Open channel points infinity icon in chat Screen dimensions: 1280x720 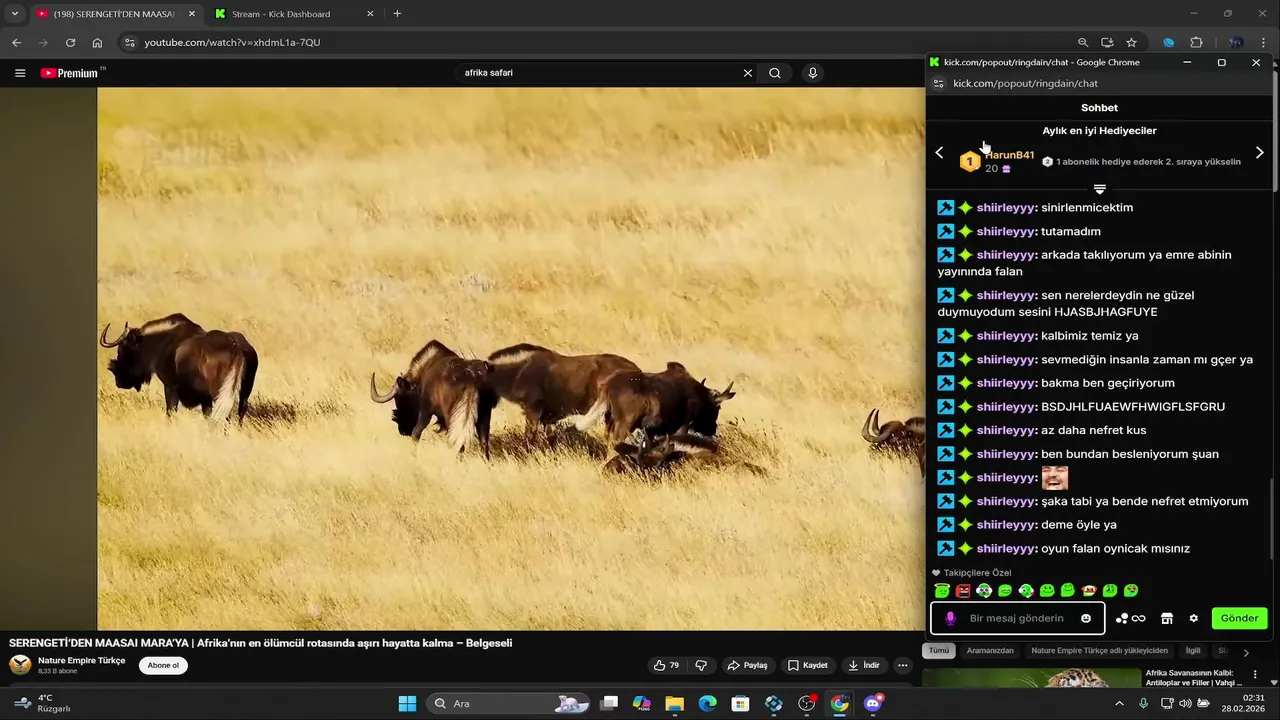click(1131, 618)
